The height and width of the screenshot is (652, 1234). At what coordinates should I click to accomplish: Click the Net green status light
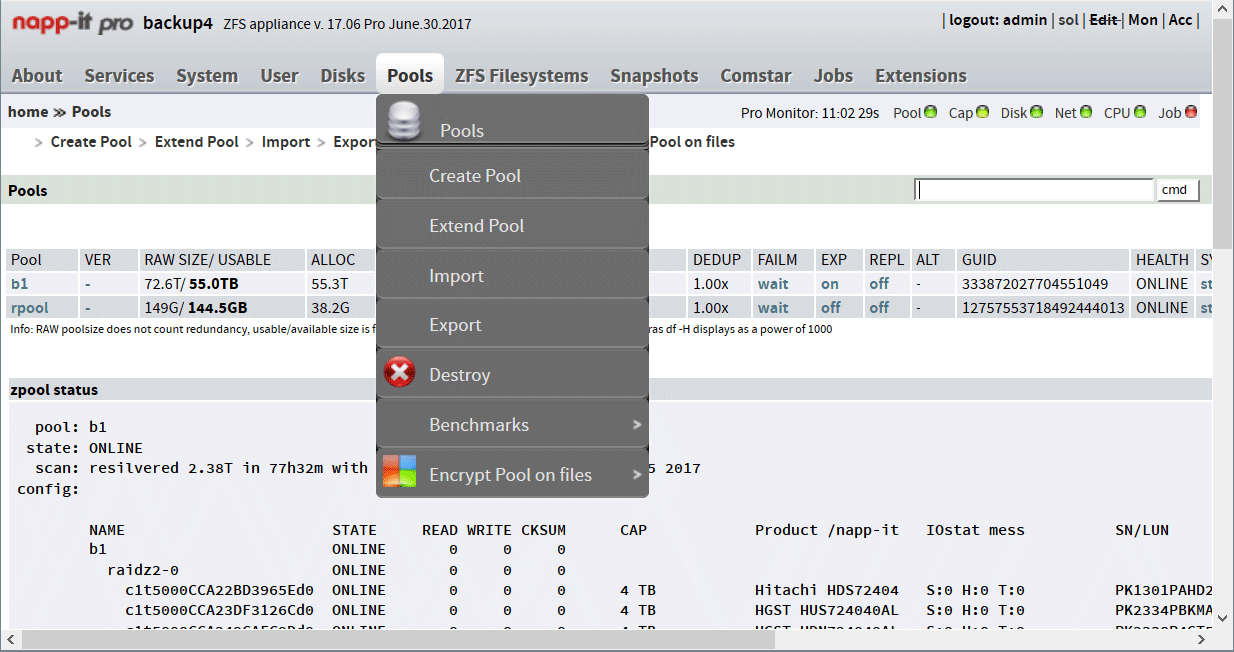pyautogui.click(x=1087, y=113)
